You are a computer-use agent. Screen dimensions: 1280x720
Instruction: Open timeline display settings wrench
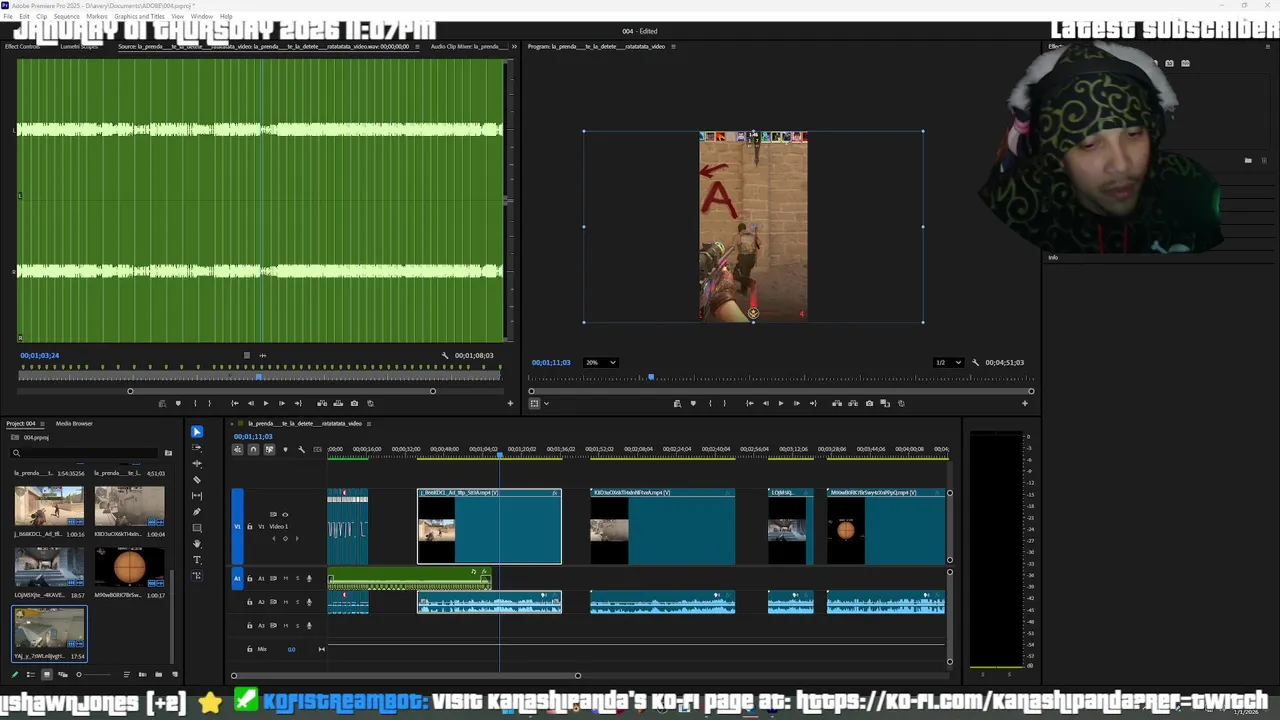(301, 449)
